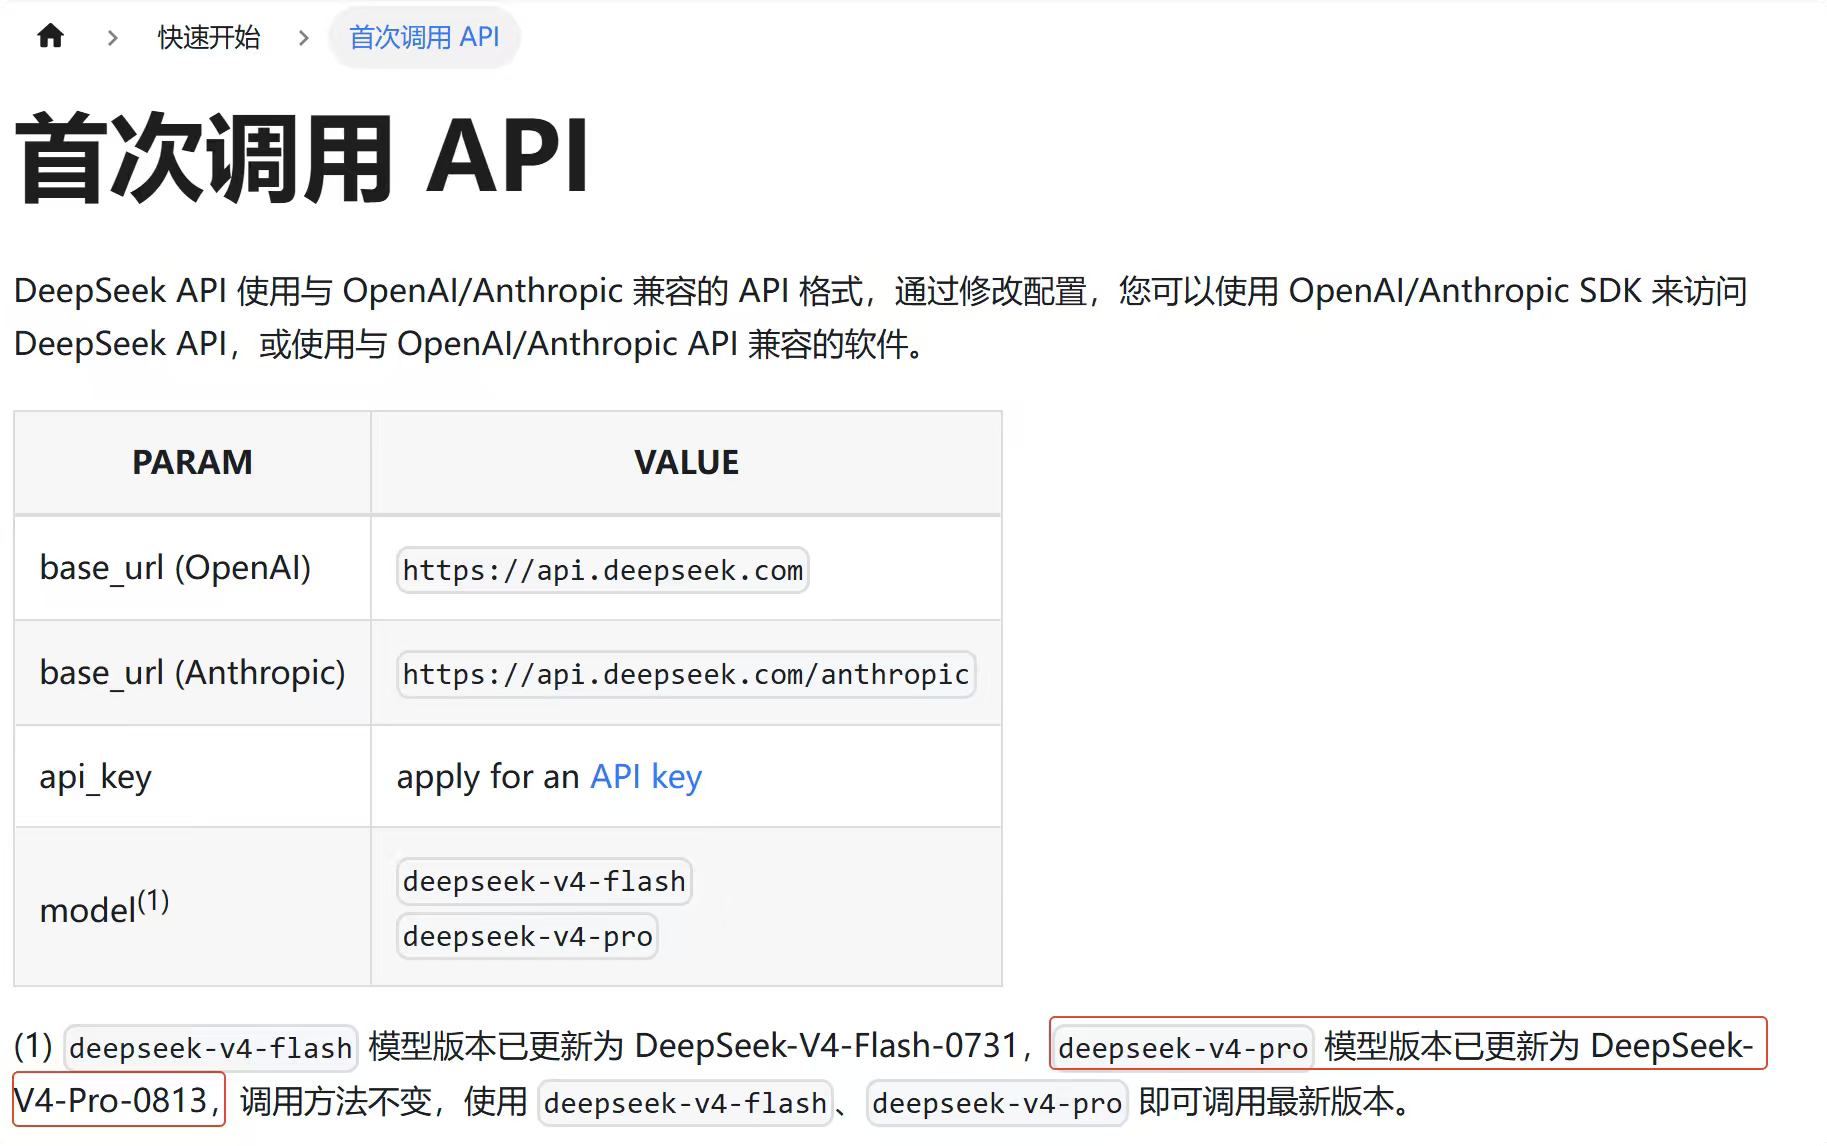Click the DeepSeek-V4-Flash-0731 version text in footnote
This screenshot has width=1827, height=1146.
coord(826,1046)
